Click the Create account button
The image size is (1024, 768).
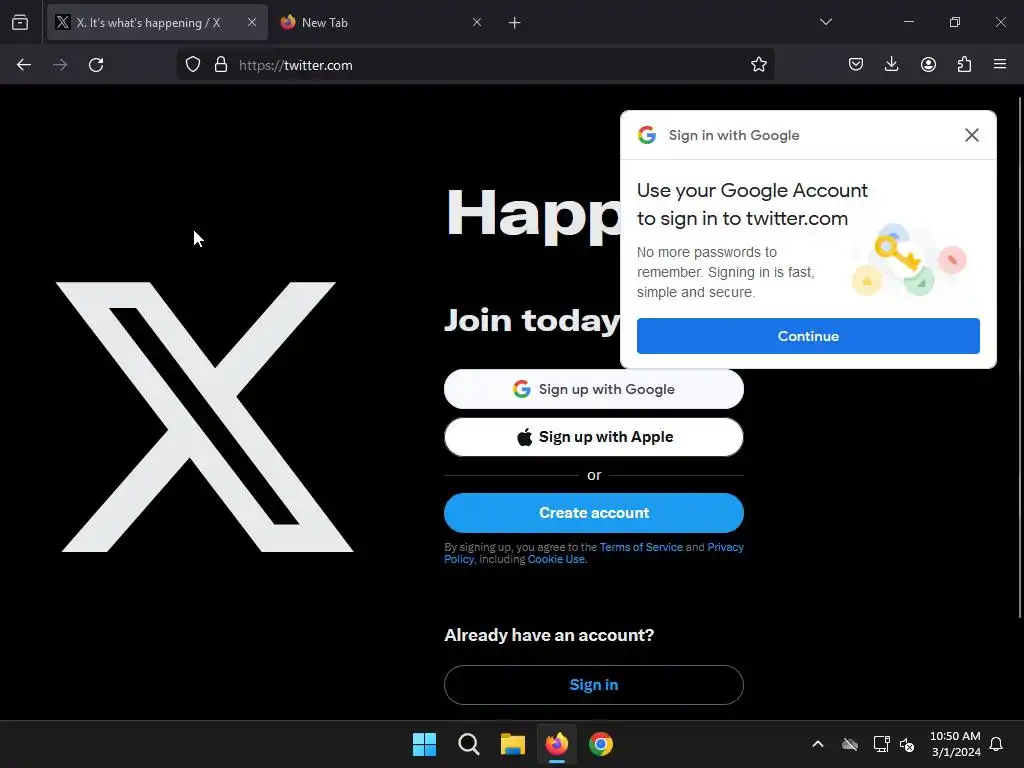click(594, 513)
